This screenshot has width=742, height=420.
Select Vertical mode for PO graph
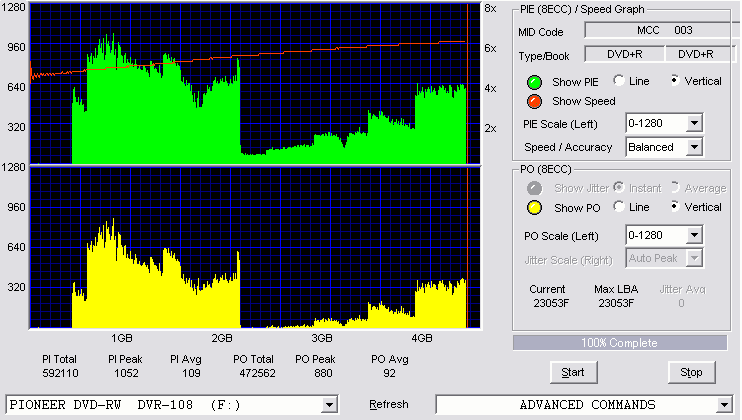tap(675, 206)
